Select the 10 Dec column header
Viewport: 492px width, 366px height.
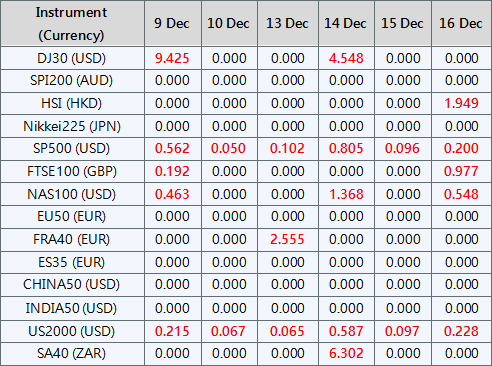(x=229, y=23)
